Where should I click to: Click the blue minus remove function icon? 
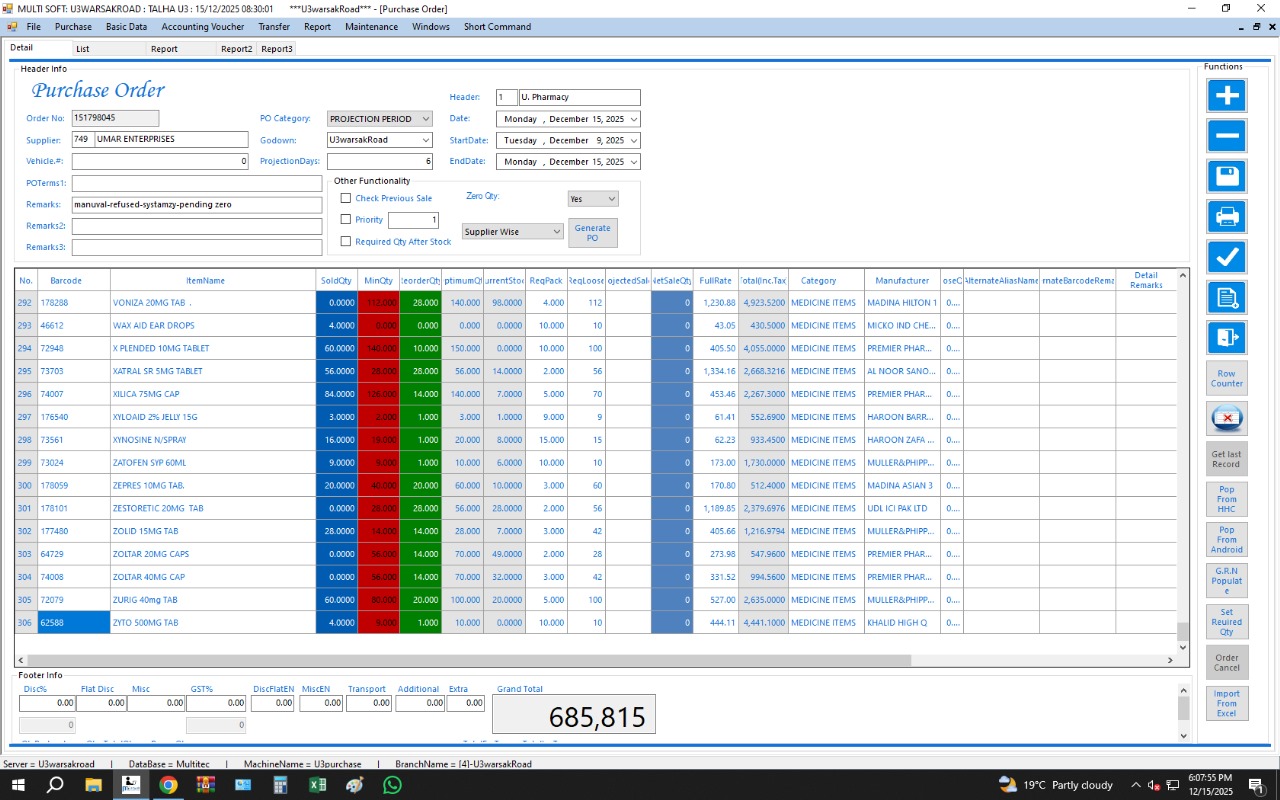click(x=1227, y=136)
